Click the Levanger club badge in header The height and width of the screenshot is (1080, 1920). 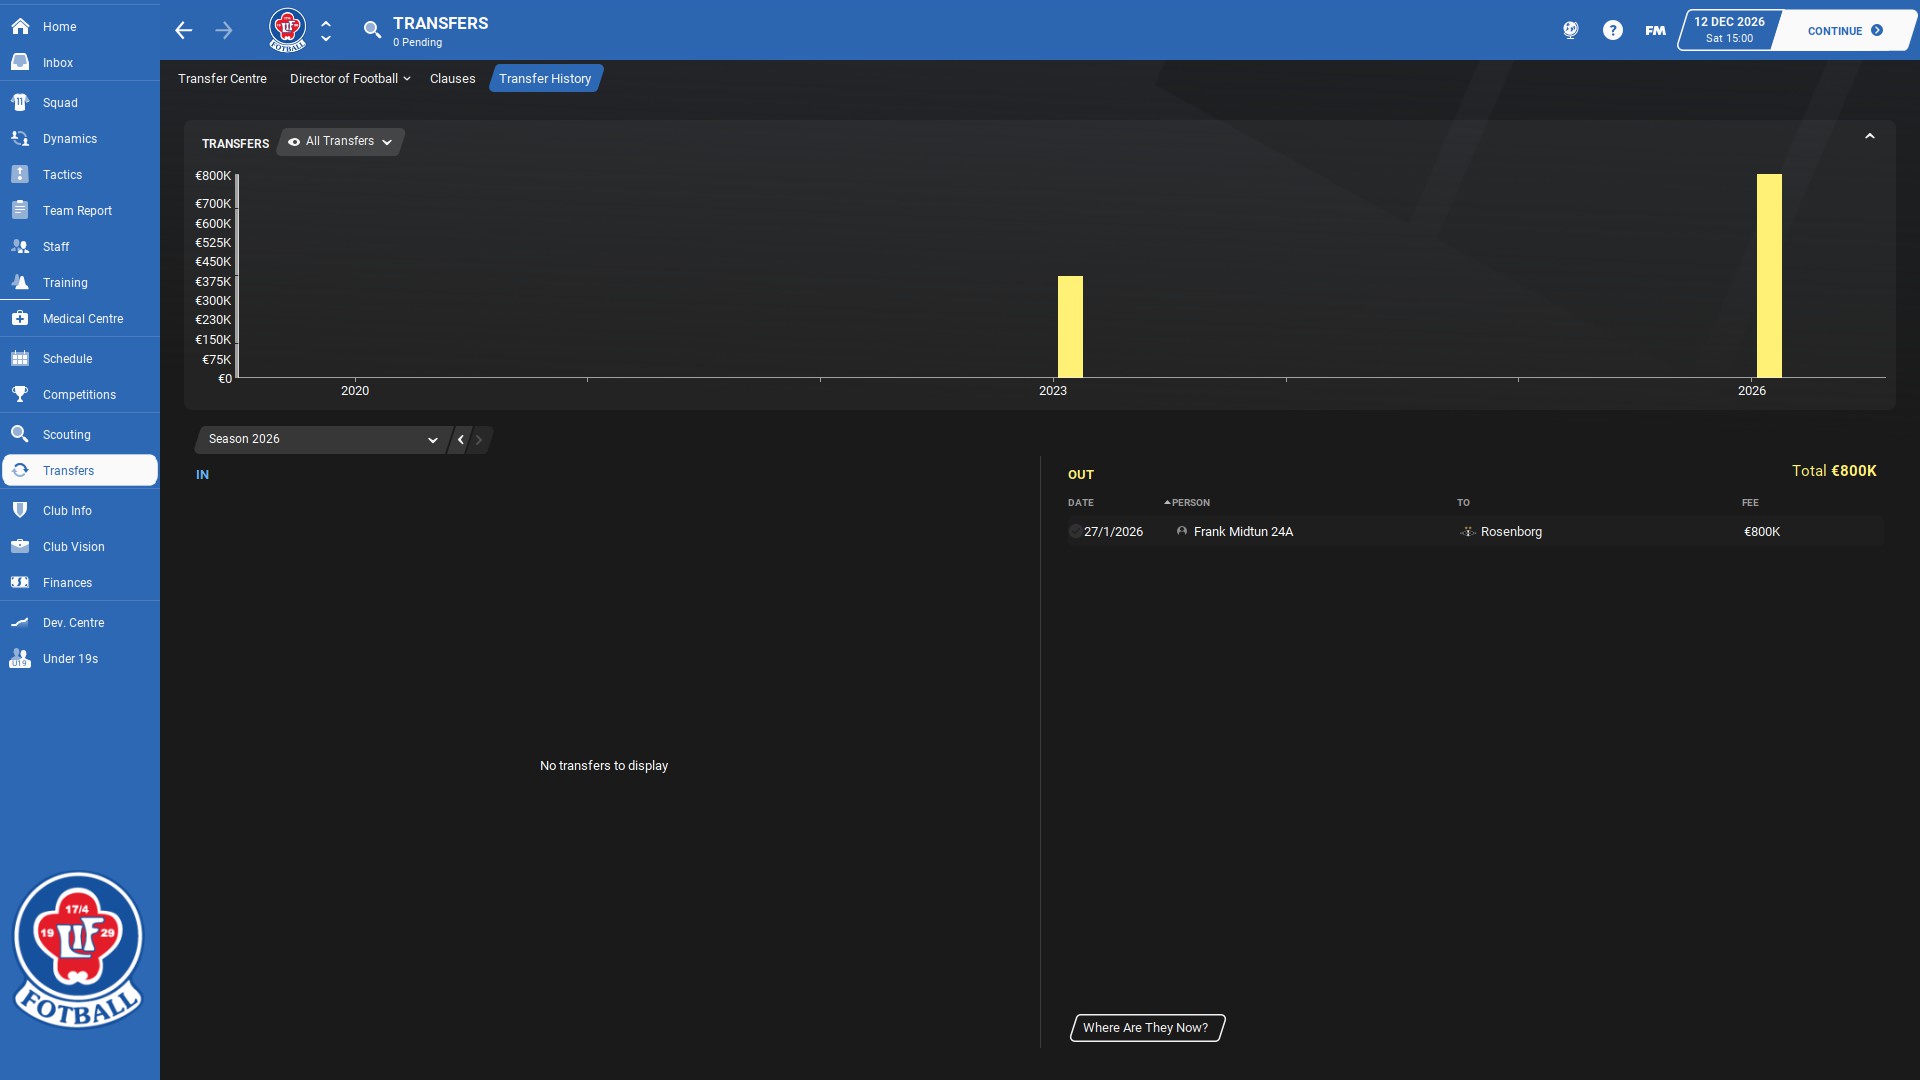click(x=287, y=30)
